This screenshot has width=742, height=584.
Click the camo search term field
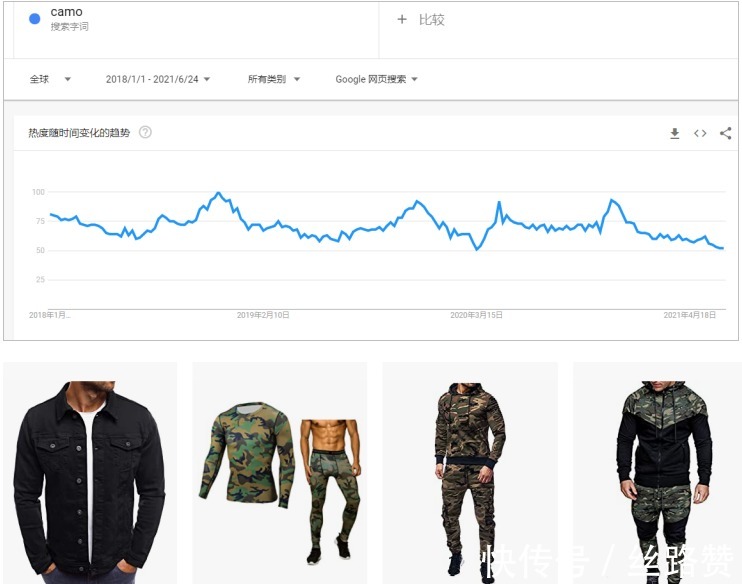(67, 13)
